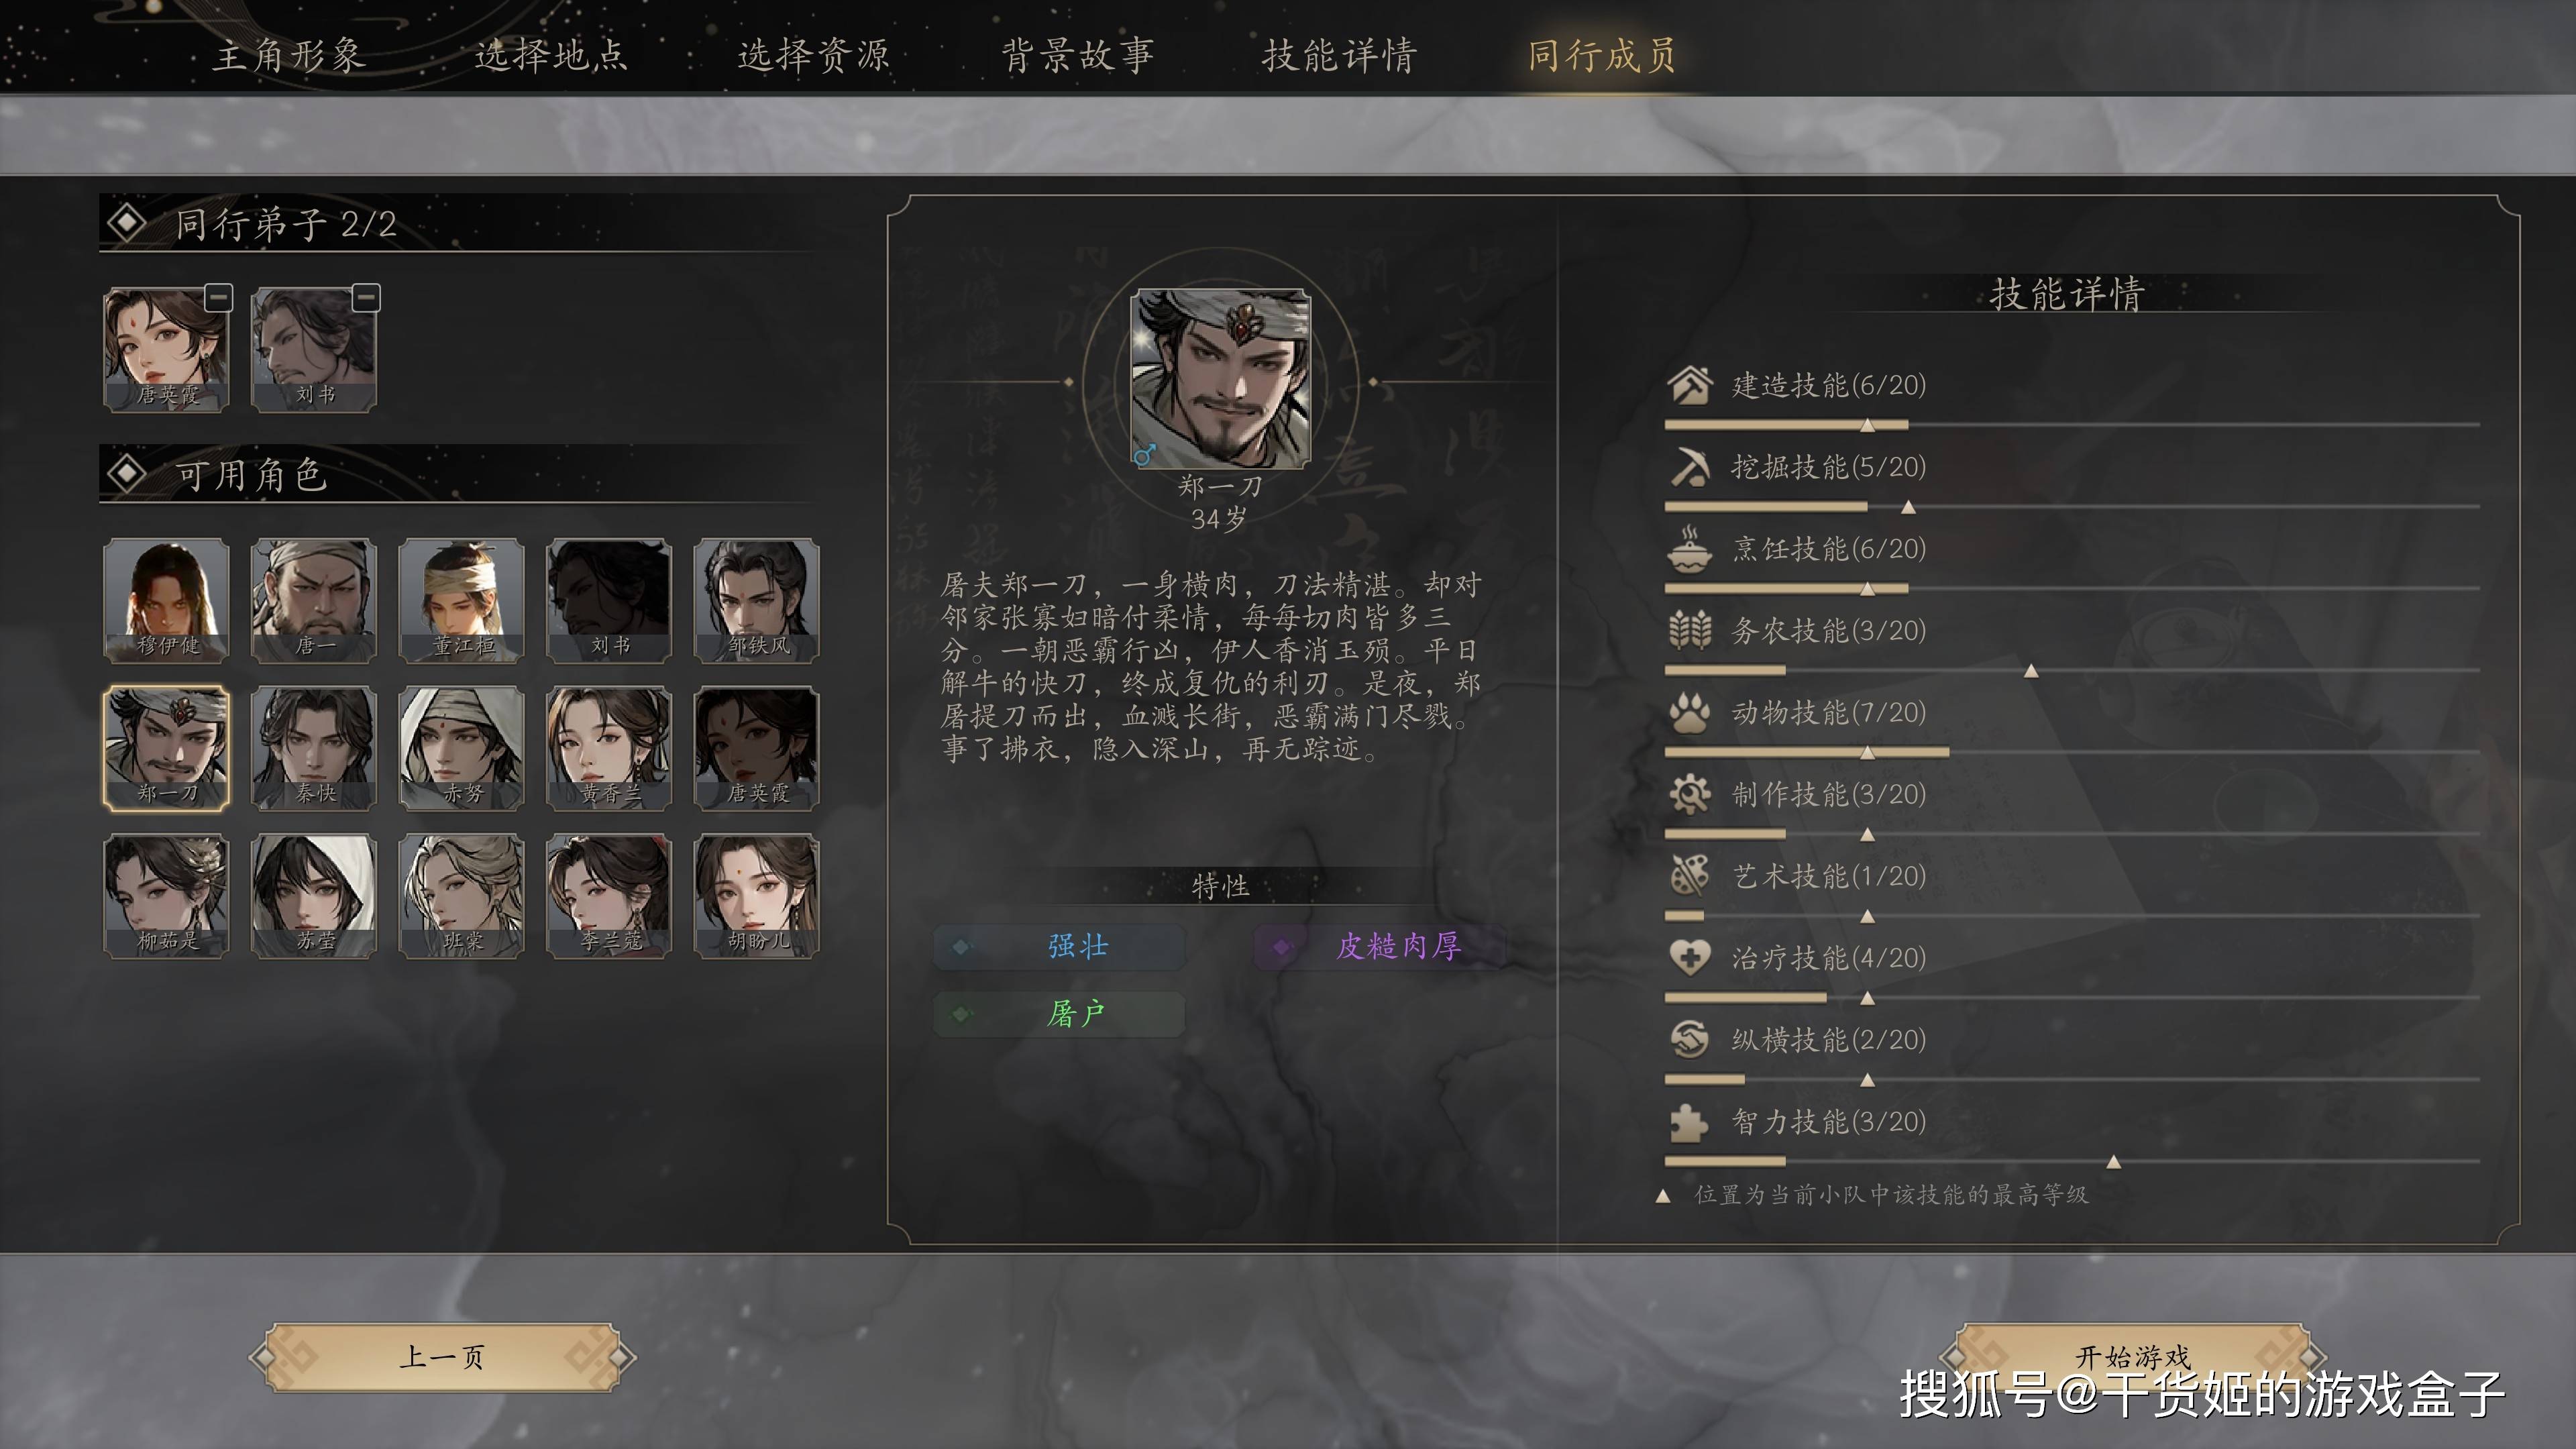Viewport: 2576px width, 1449px height.
Task: Click the 动物技能 progress bar
Action: [2072, 752]
